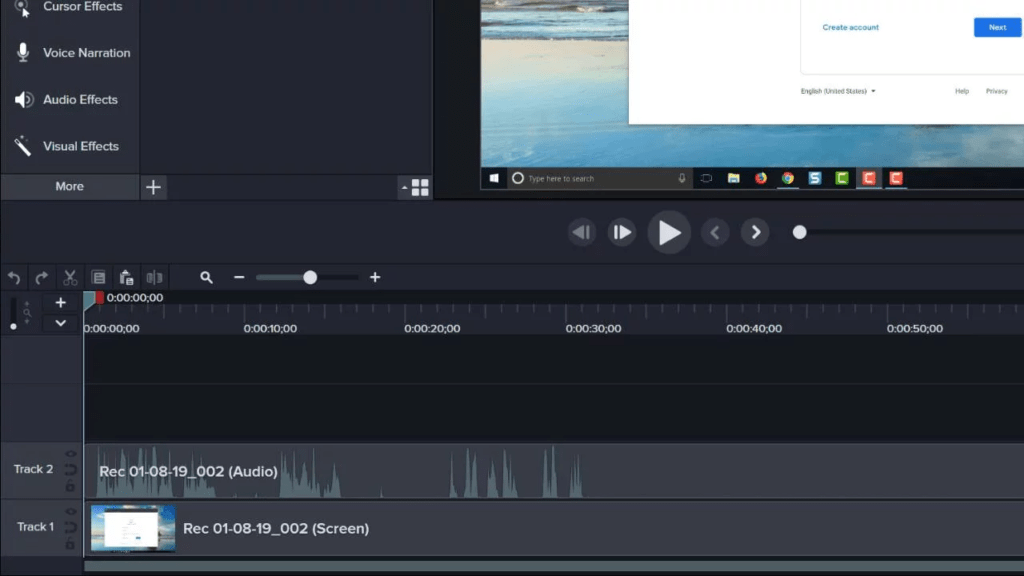This screenshot has width=1024, height=576.
Task: Add a new track with plus button
Action: 61,302
